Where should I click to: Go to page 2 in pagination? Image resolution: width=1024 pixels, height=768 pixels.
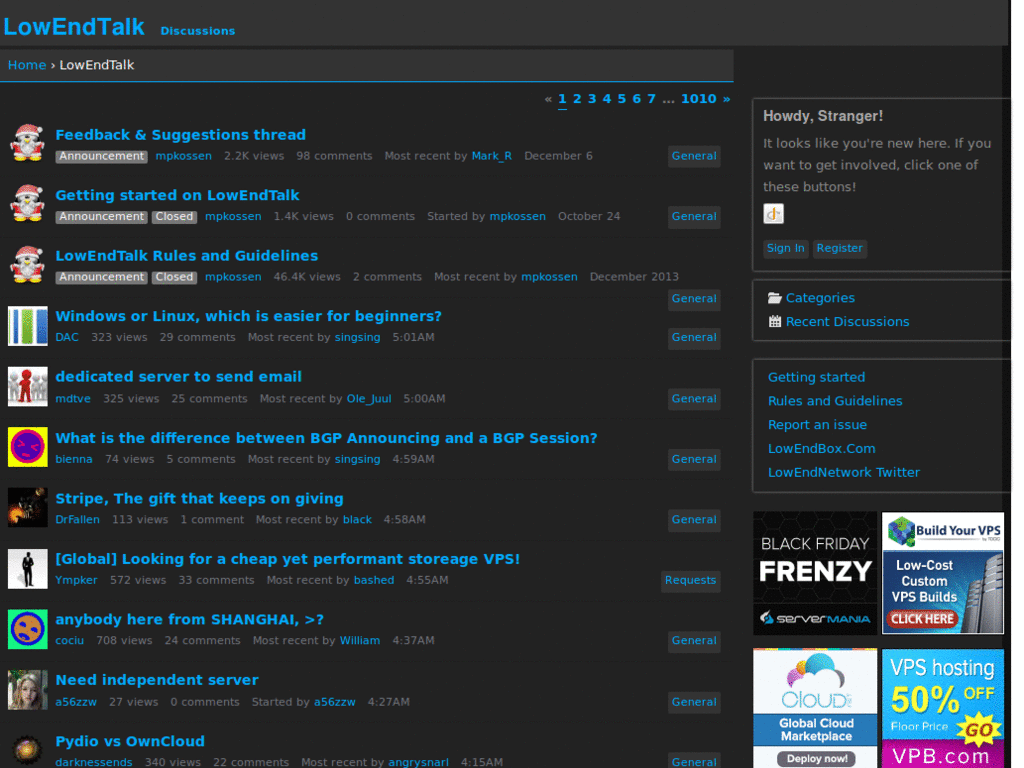pyautogui.click(x=577, y=99)
